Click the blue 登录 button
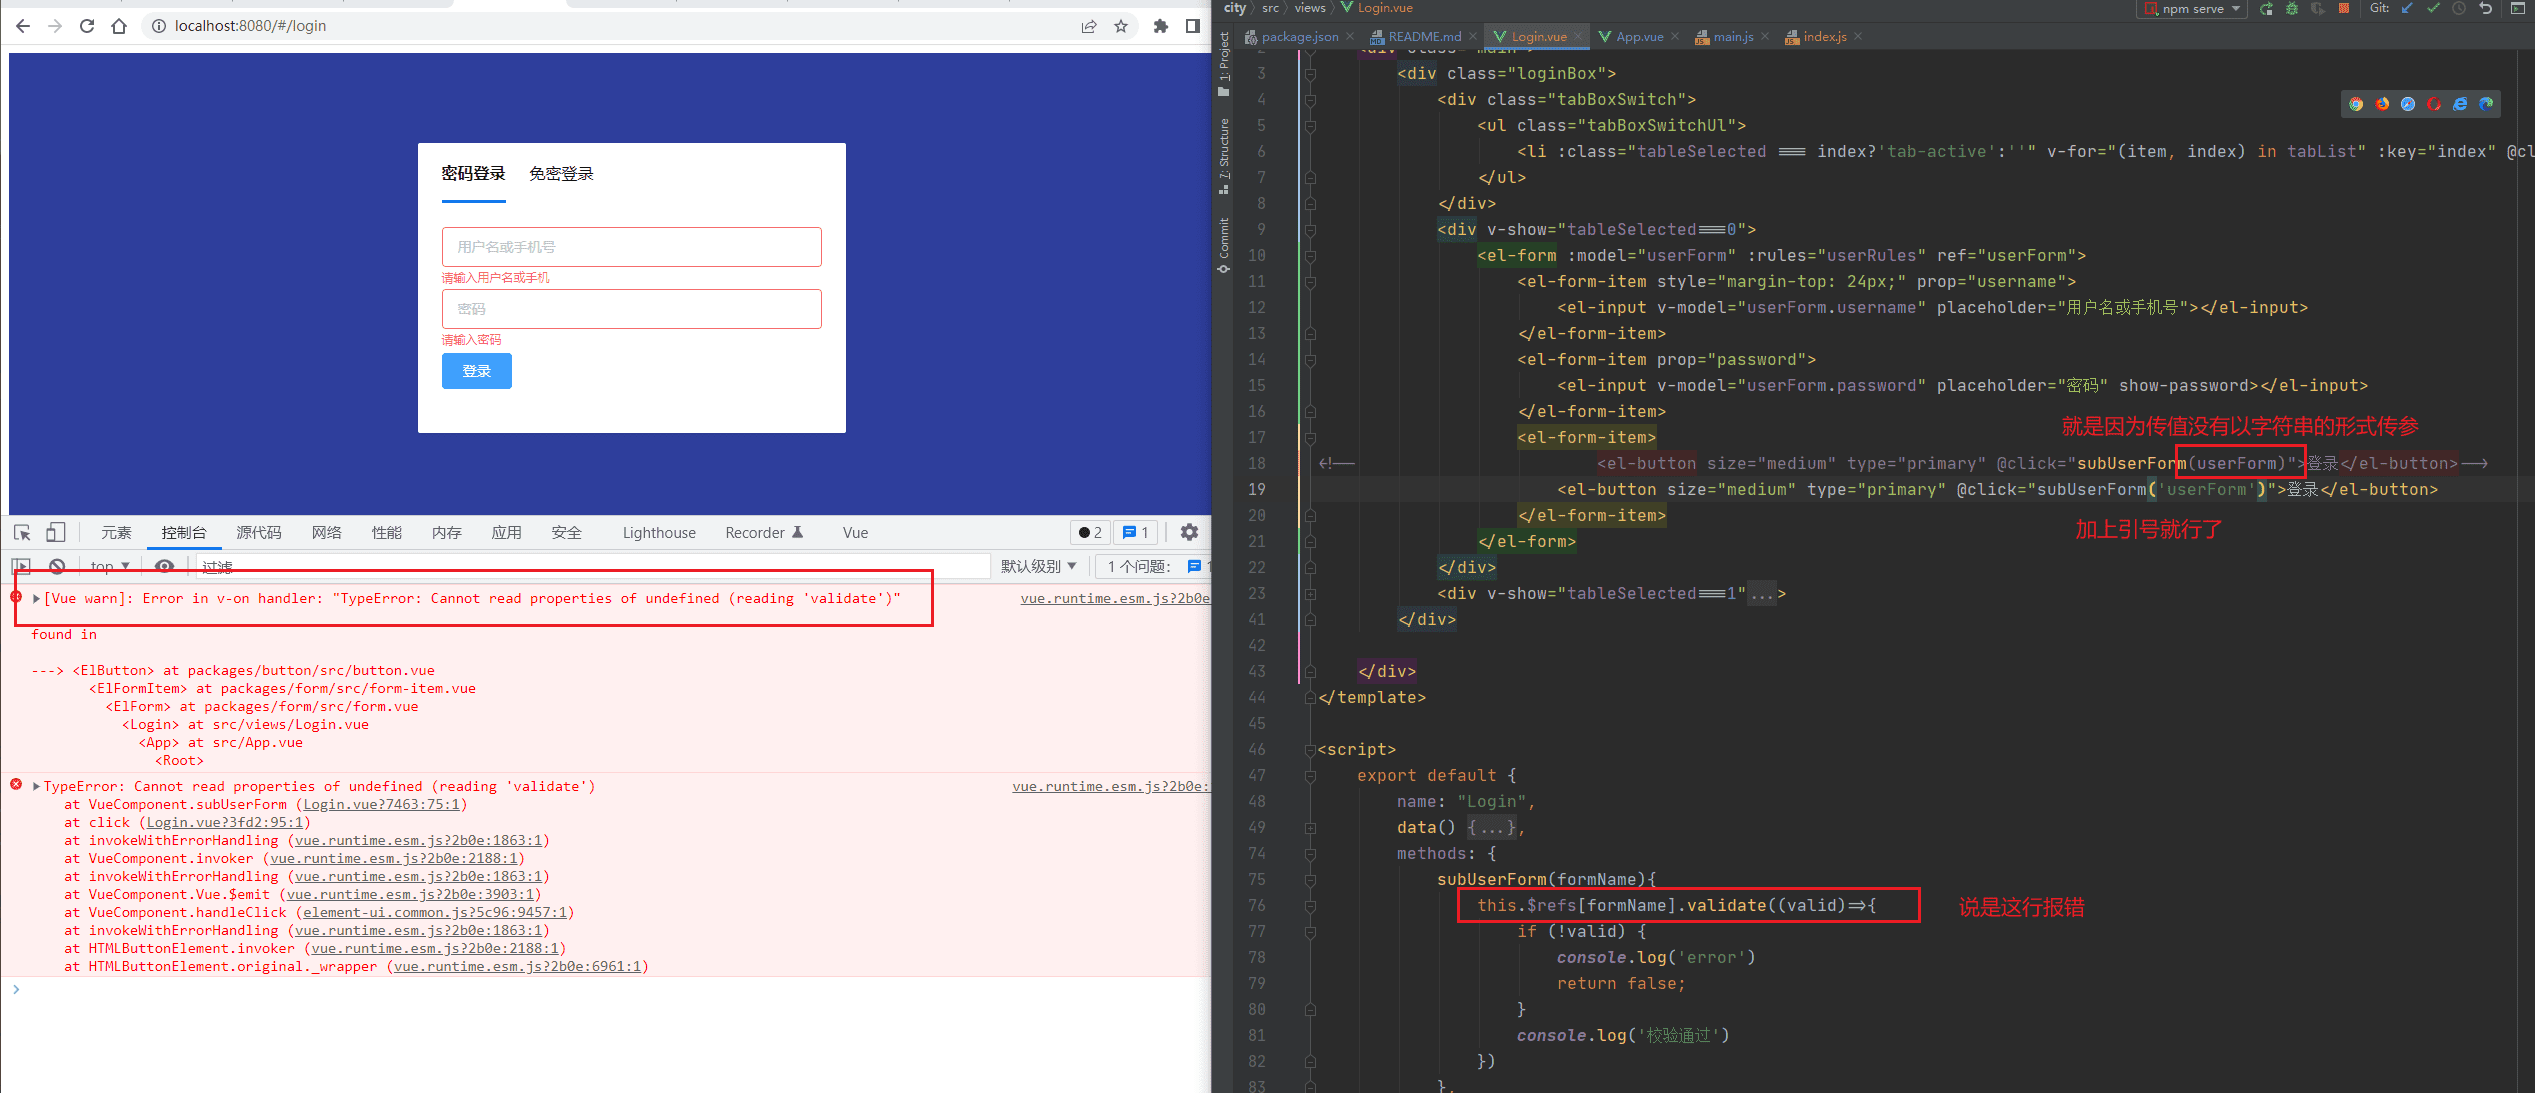Screen dimensions: 2535x1093 click(477, 371)
